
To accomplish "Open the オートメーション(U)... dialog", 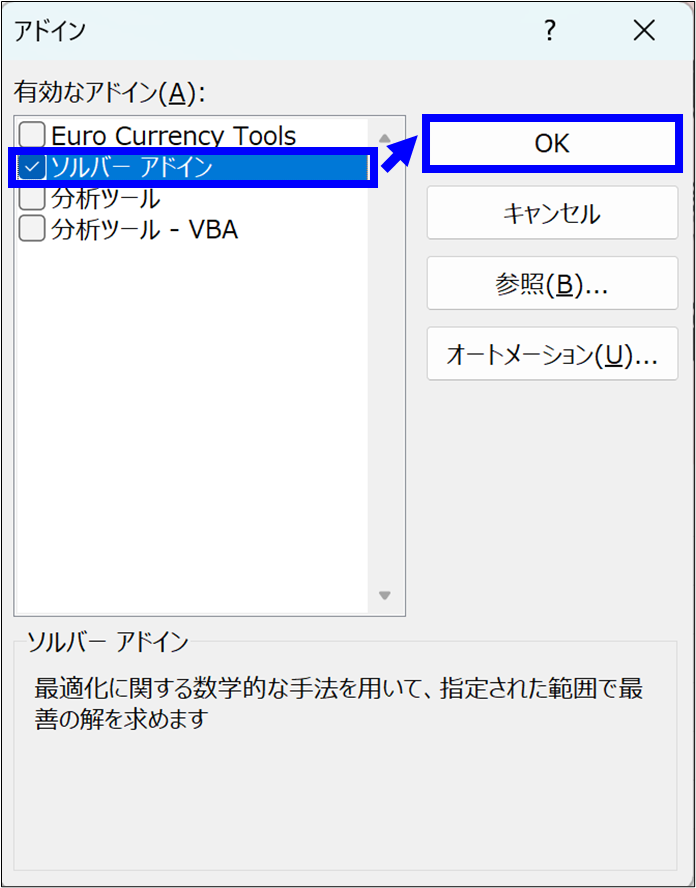I will (x=552, y=355).
